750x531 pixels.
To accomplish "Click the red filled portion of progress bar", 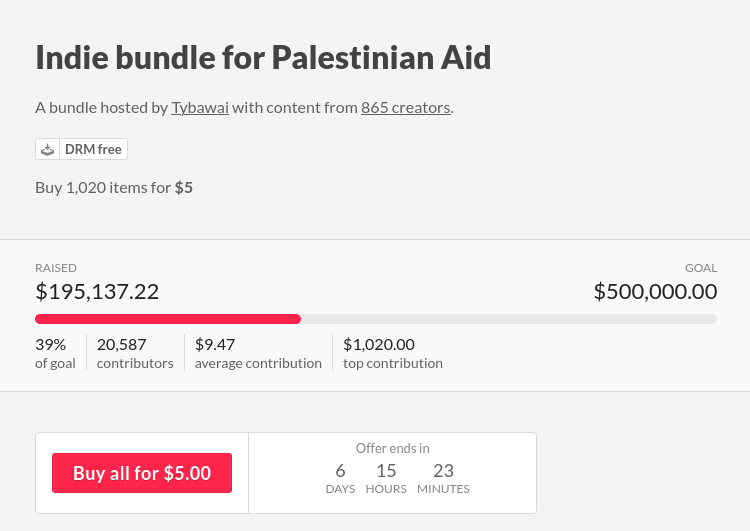I will pyautogui.click(x=168, y=319).
